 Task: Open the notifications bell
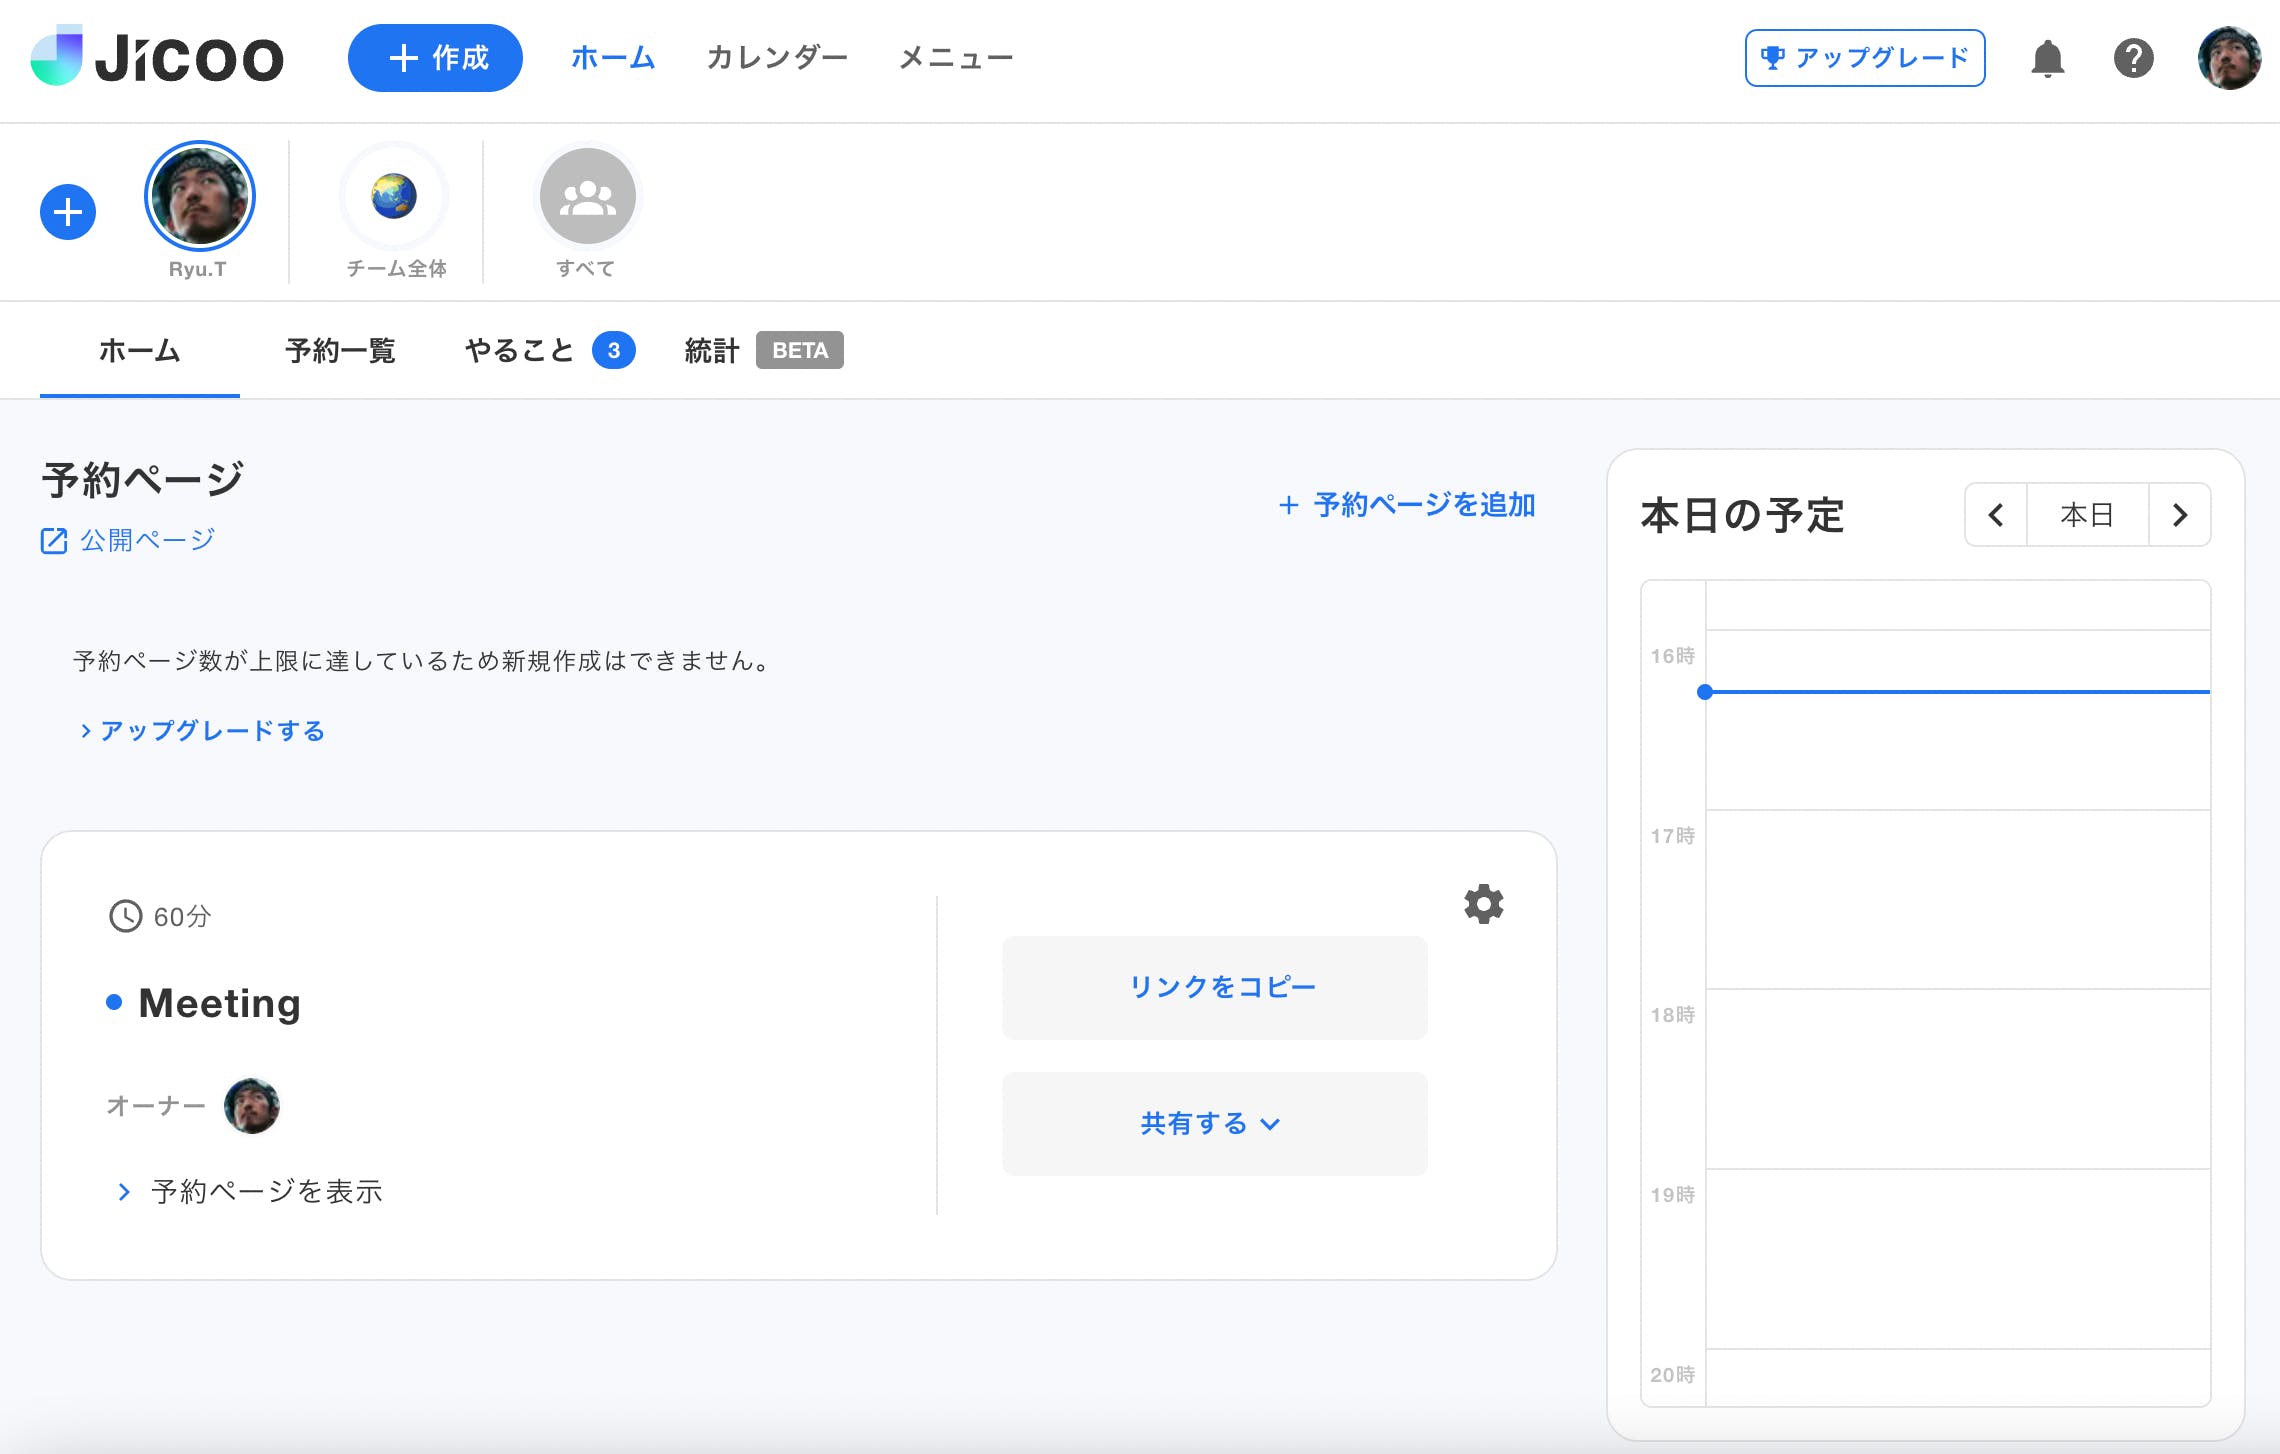[2047, 58]
